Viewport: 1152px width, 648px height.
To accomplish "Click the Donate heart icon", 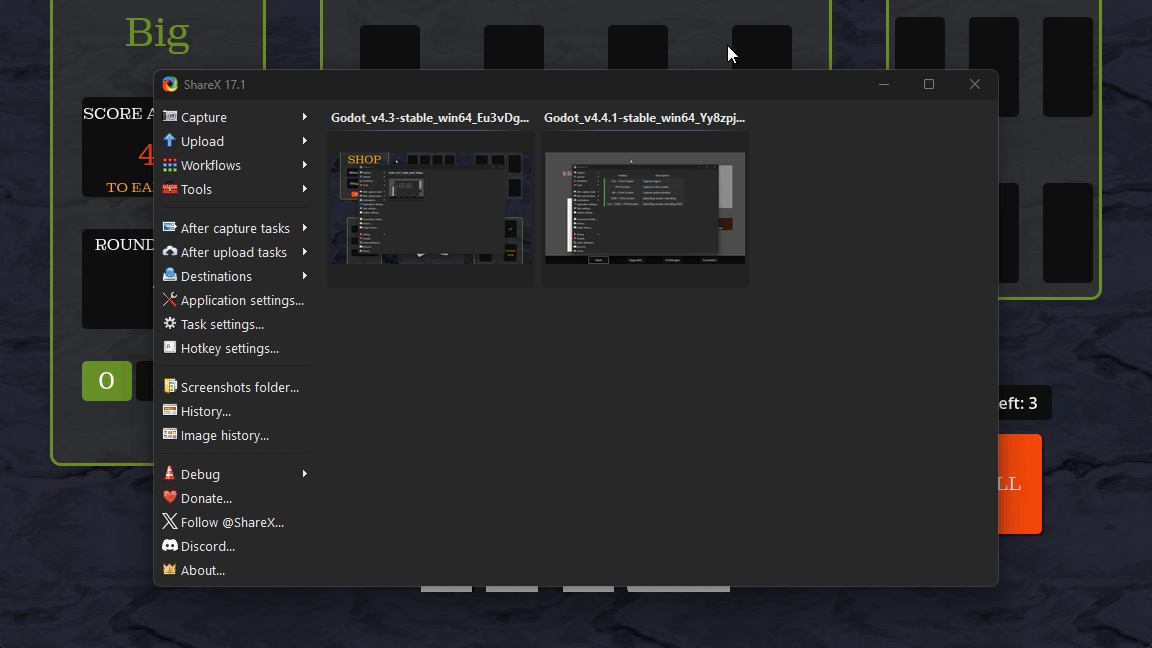I will tap(170, 498).
